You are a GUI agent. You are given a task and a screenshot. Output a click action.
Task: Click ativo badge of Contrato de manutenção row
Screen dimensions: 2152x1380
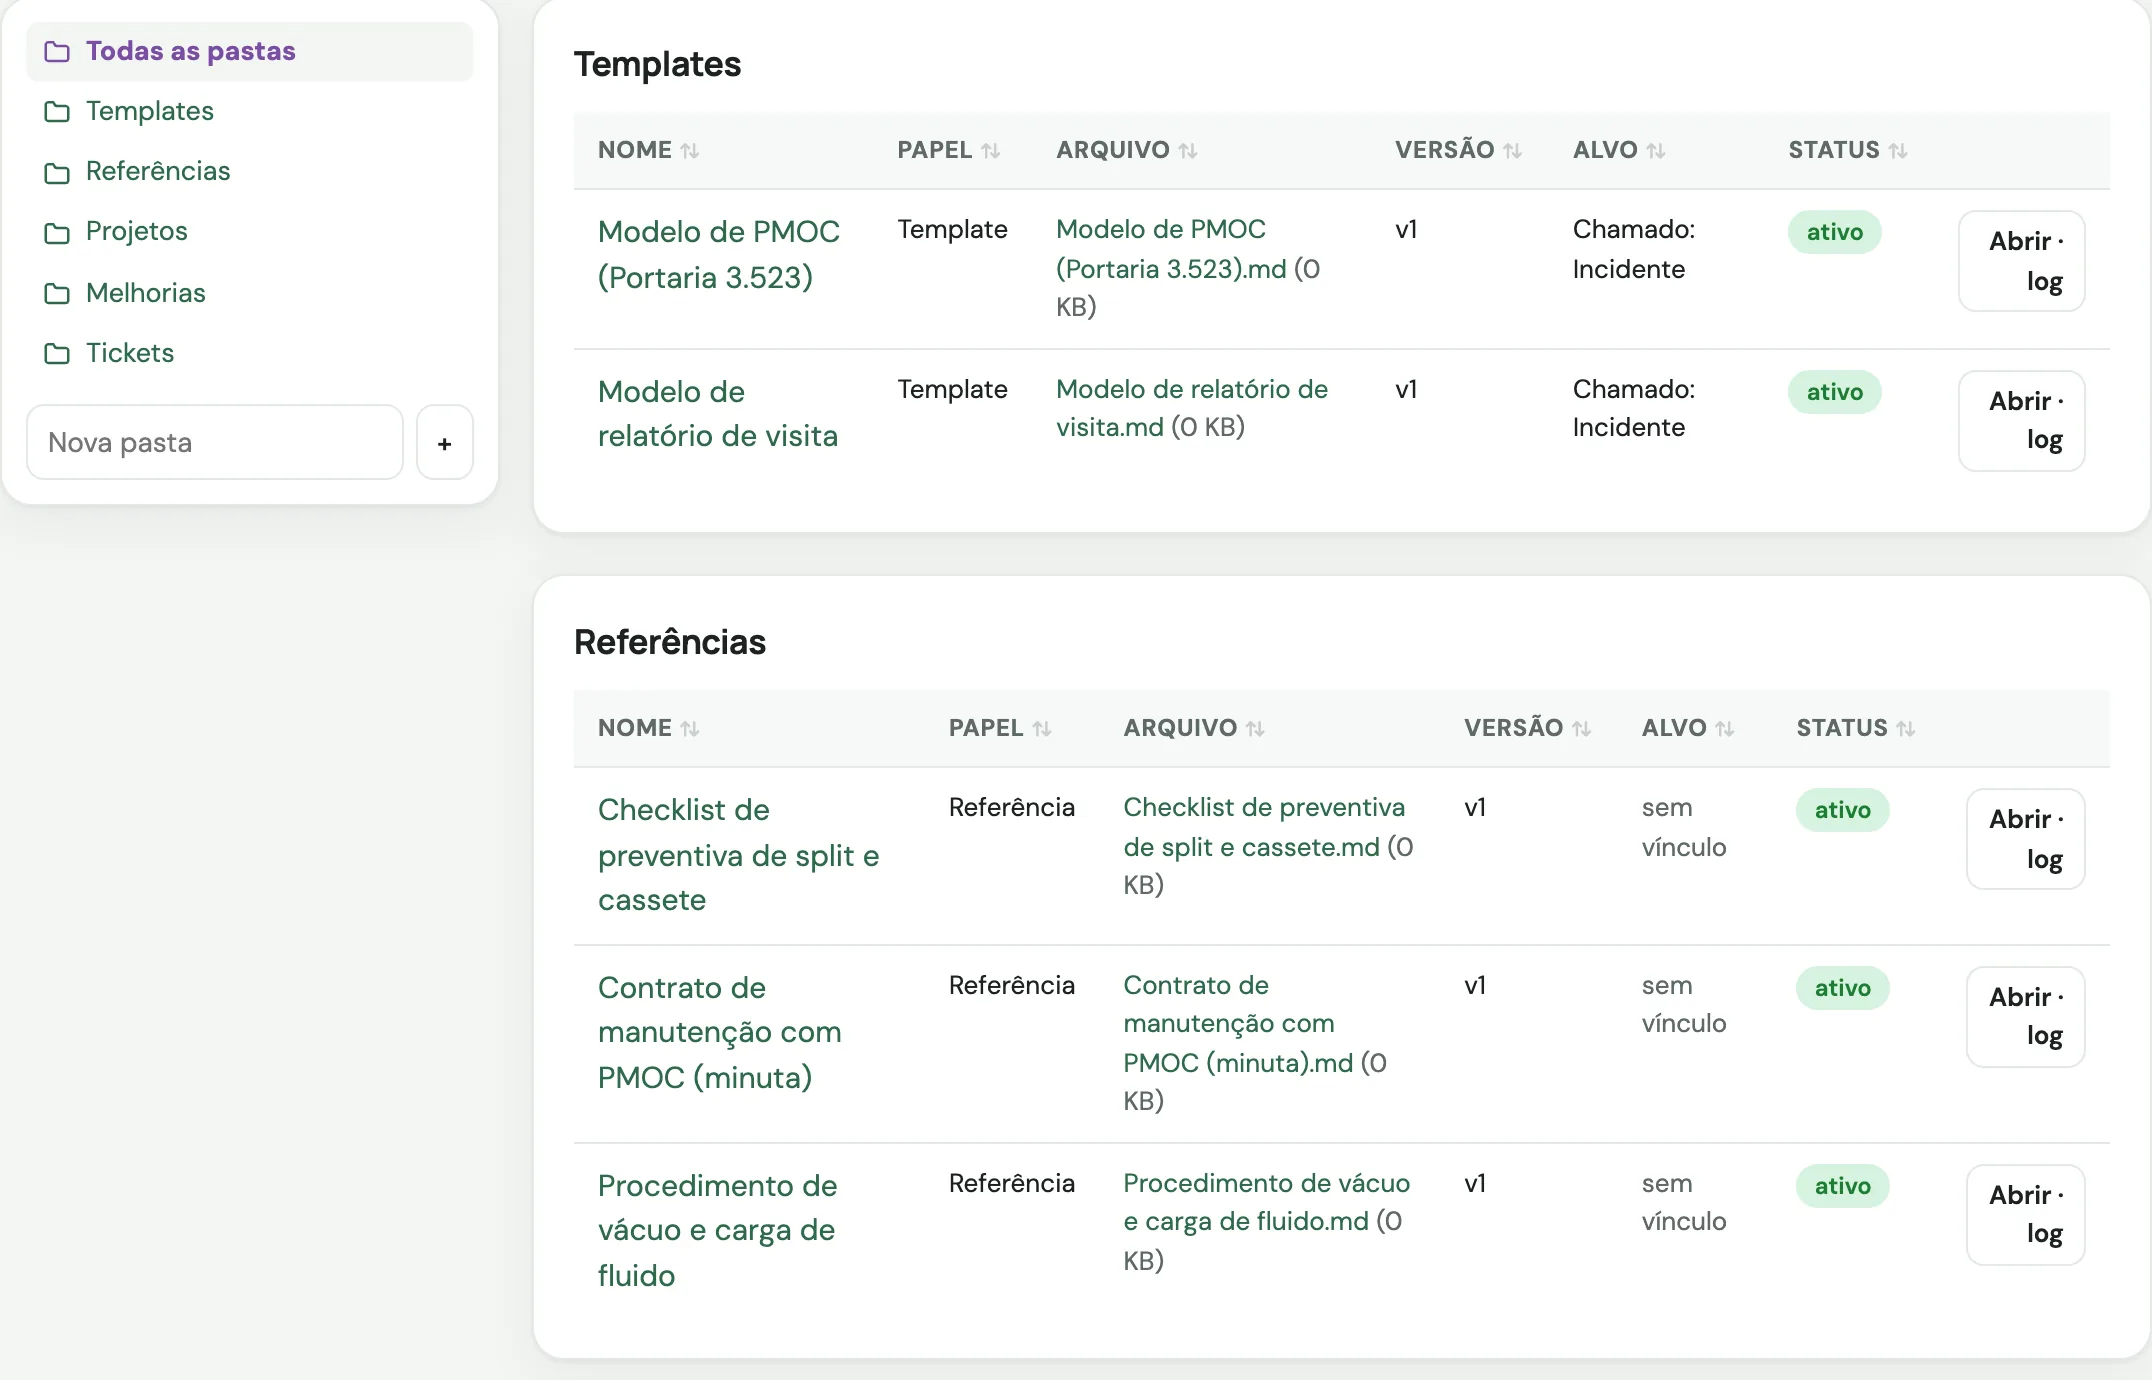coord(1843,988)
